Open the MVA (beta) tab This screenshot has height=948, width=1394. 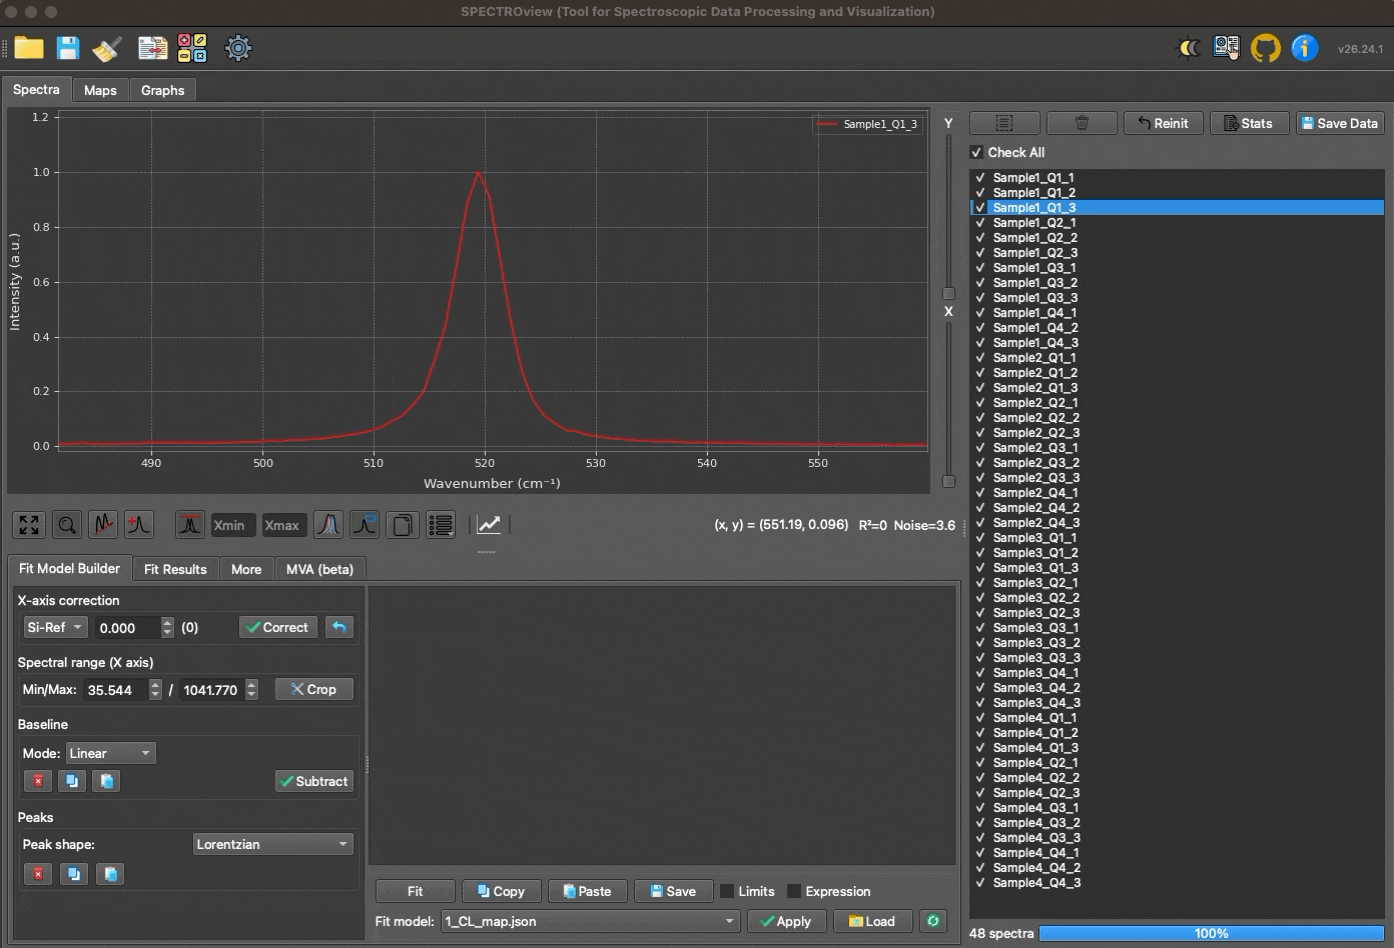(320, 569)
